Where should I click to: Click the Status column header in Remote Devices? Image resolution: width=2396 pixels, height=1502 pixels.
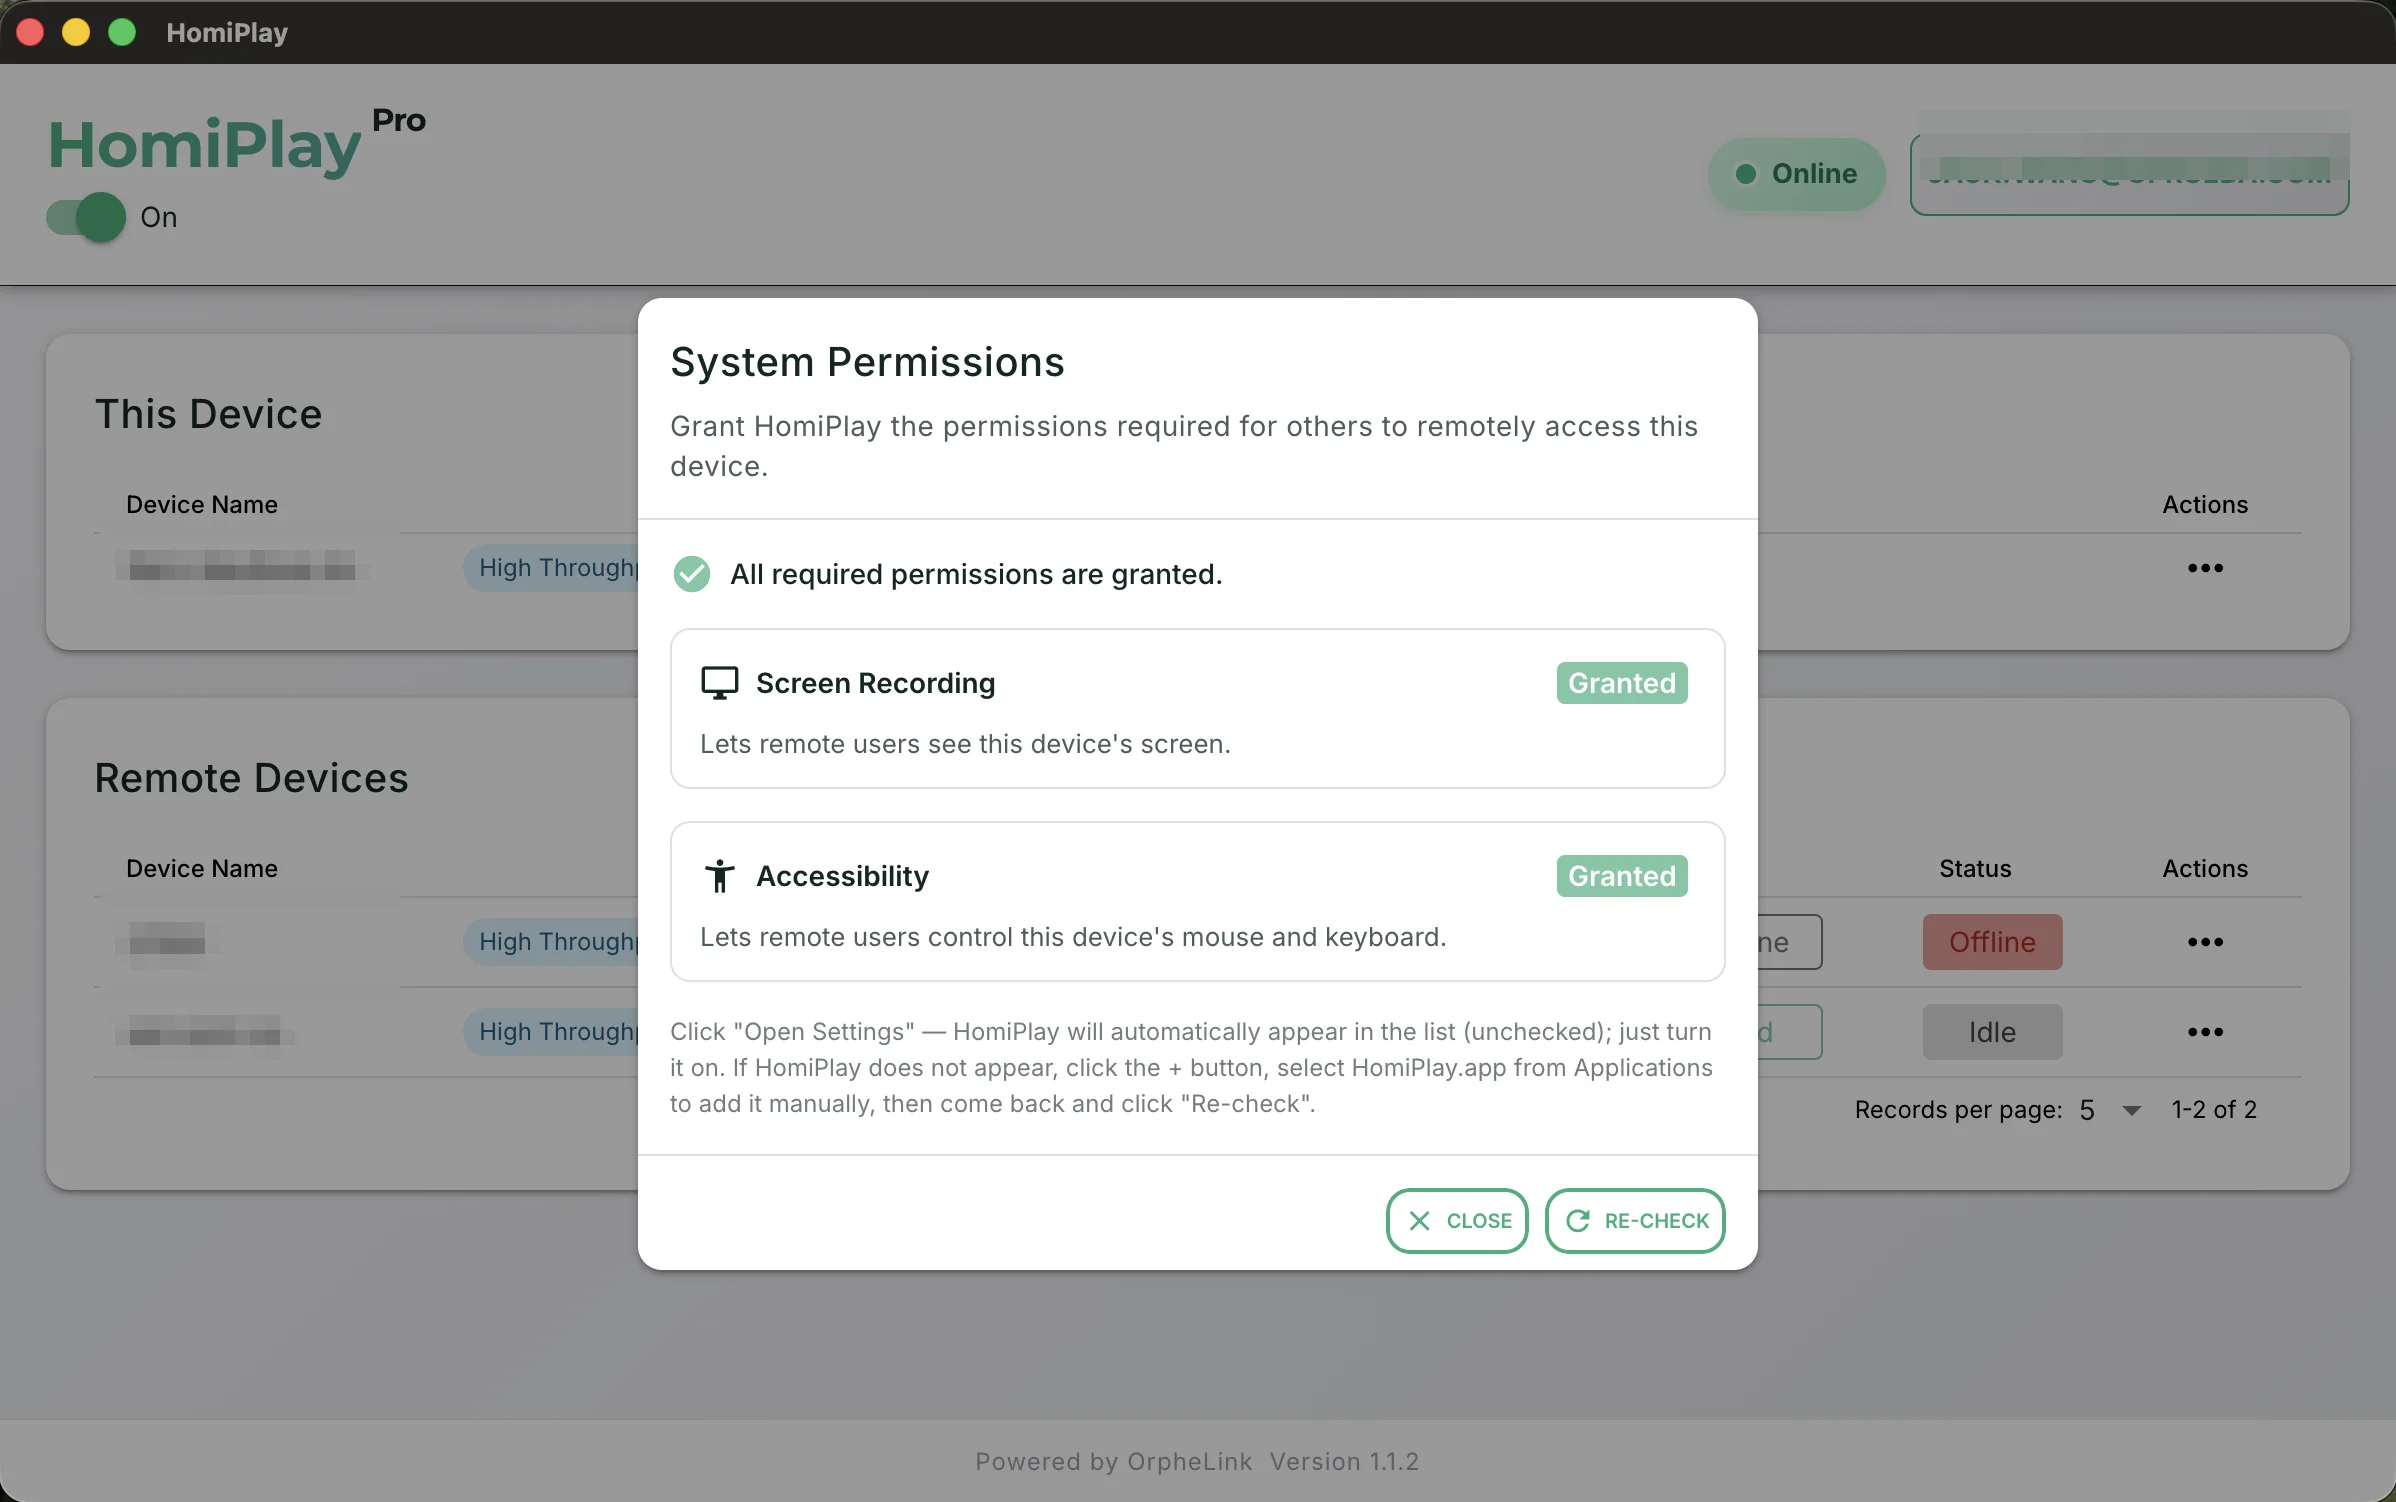(1975, 868)
